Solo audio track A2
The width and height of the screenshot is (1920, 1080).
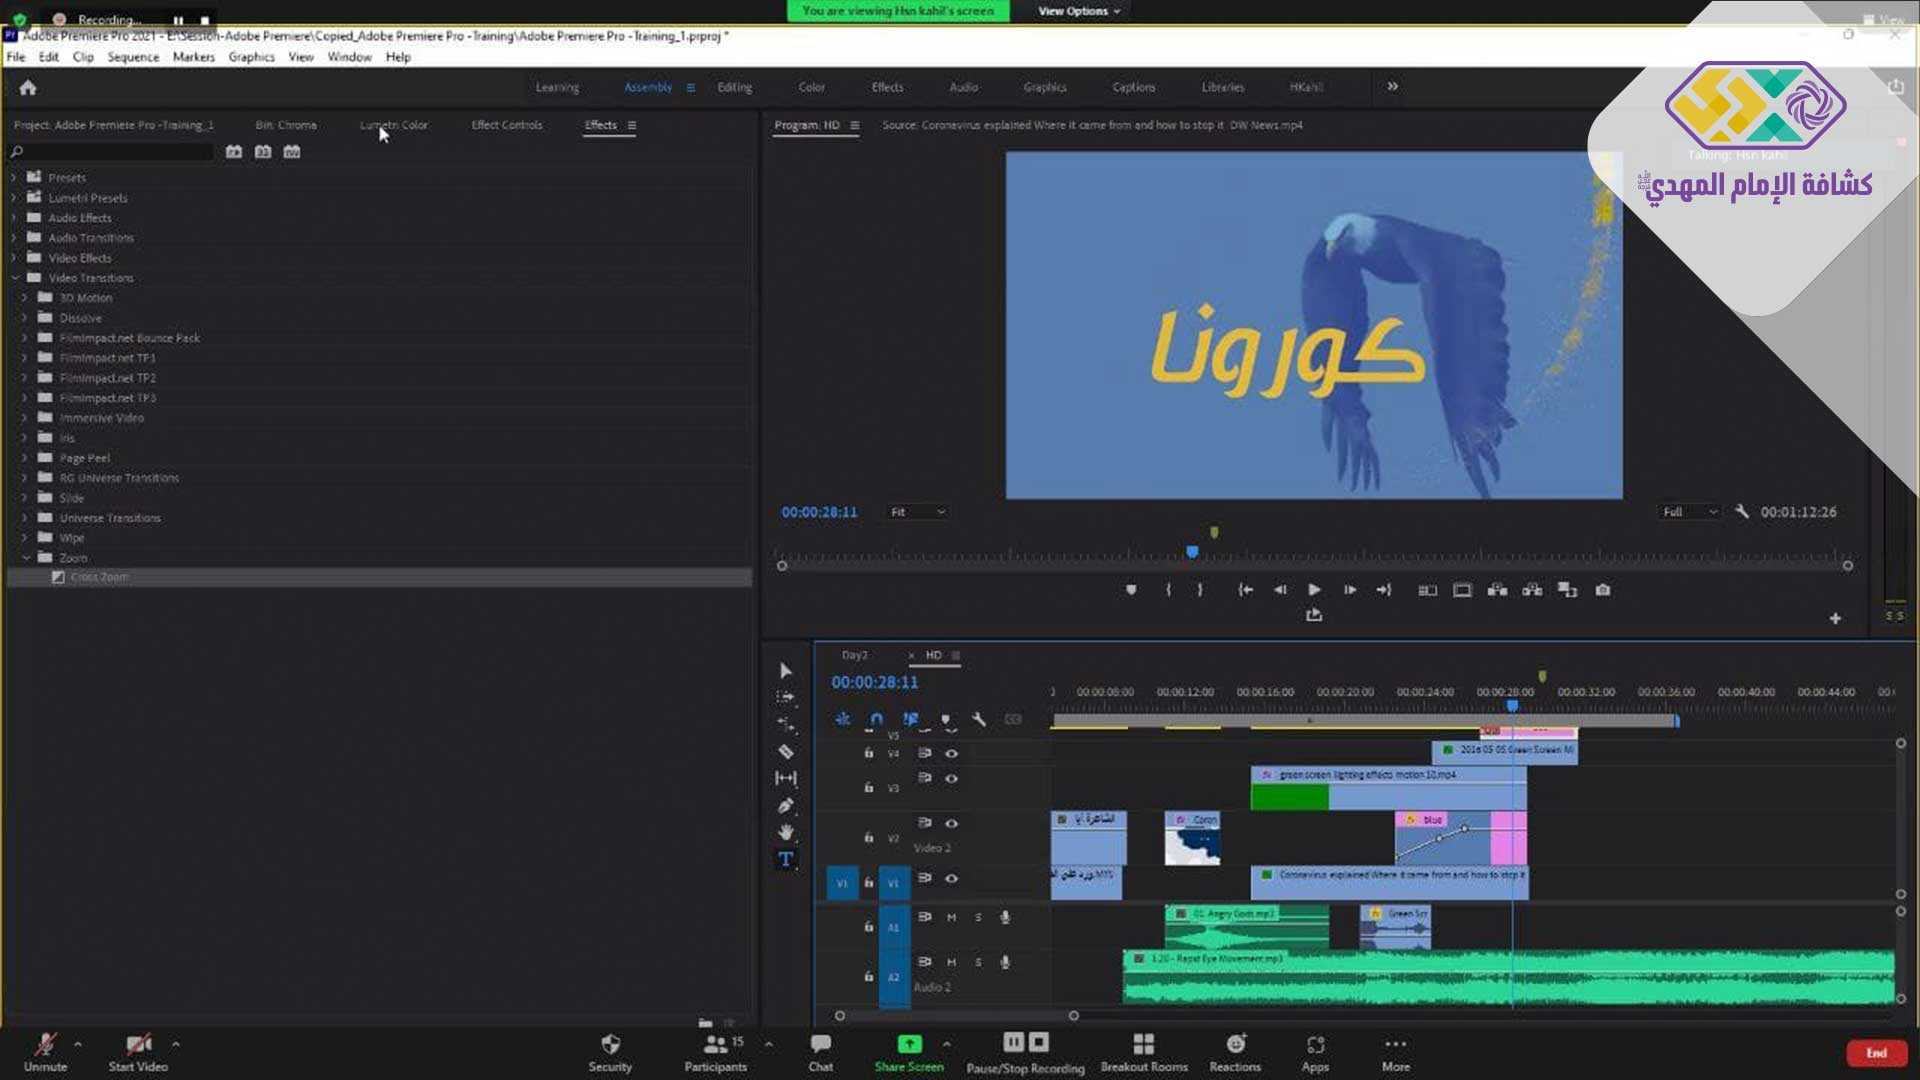978,962
